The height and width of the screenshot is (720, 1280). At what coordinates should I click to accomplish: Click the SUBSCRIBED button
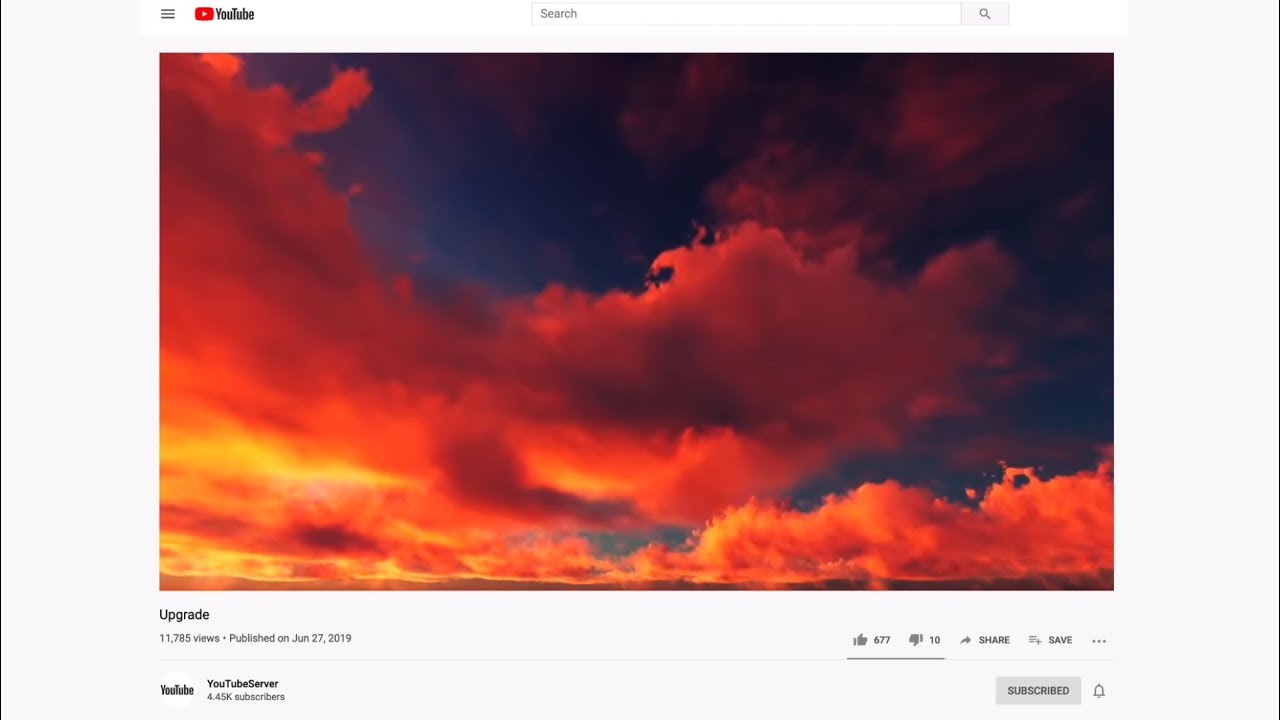tap(1038, 691)
